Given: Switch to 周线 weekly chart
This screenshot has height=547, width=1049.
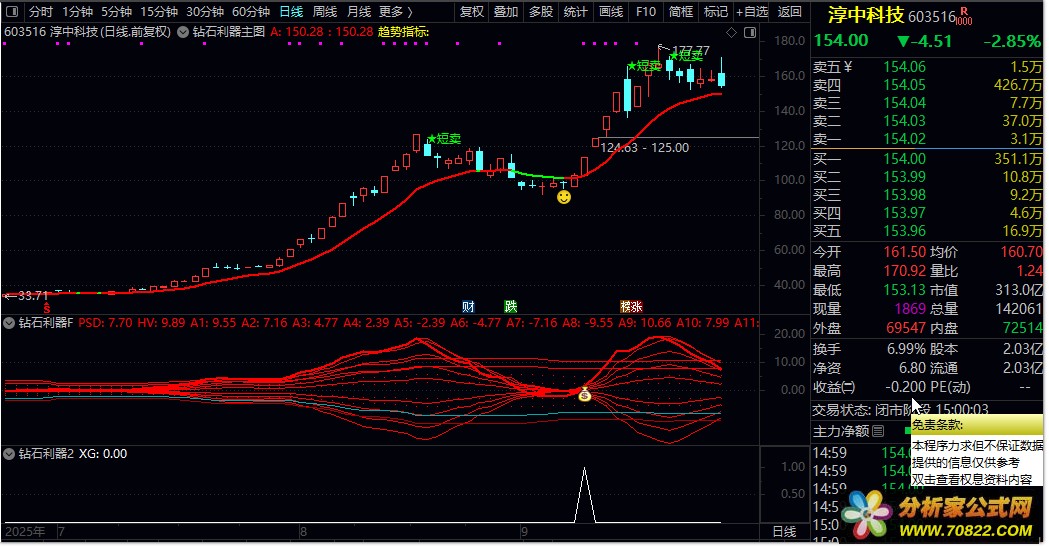Looking at the screenshot, I should point(325,11).
